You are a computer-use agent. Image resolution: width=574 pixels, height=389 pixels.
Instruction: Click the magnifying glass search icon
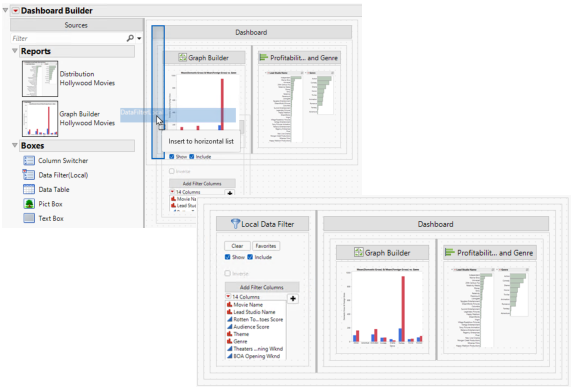pyautogui.click(x=130, y=38)
